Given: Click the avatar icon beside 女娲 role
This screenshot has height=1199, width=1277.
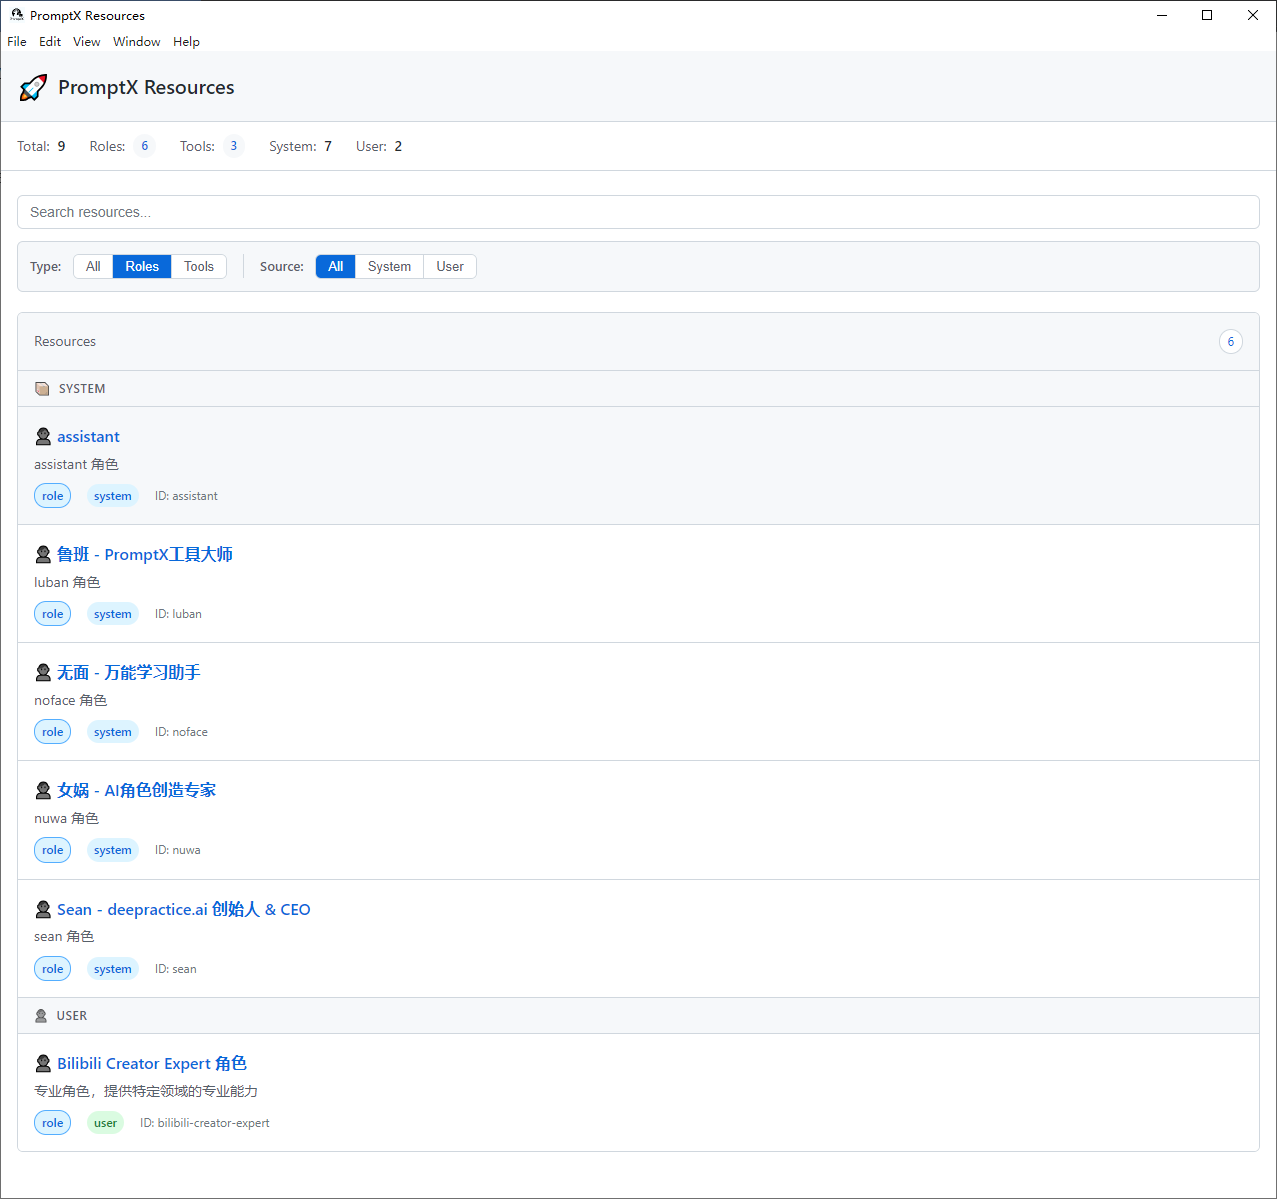Looking at the screenshot, I should click(x=43, y=791).
